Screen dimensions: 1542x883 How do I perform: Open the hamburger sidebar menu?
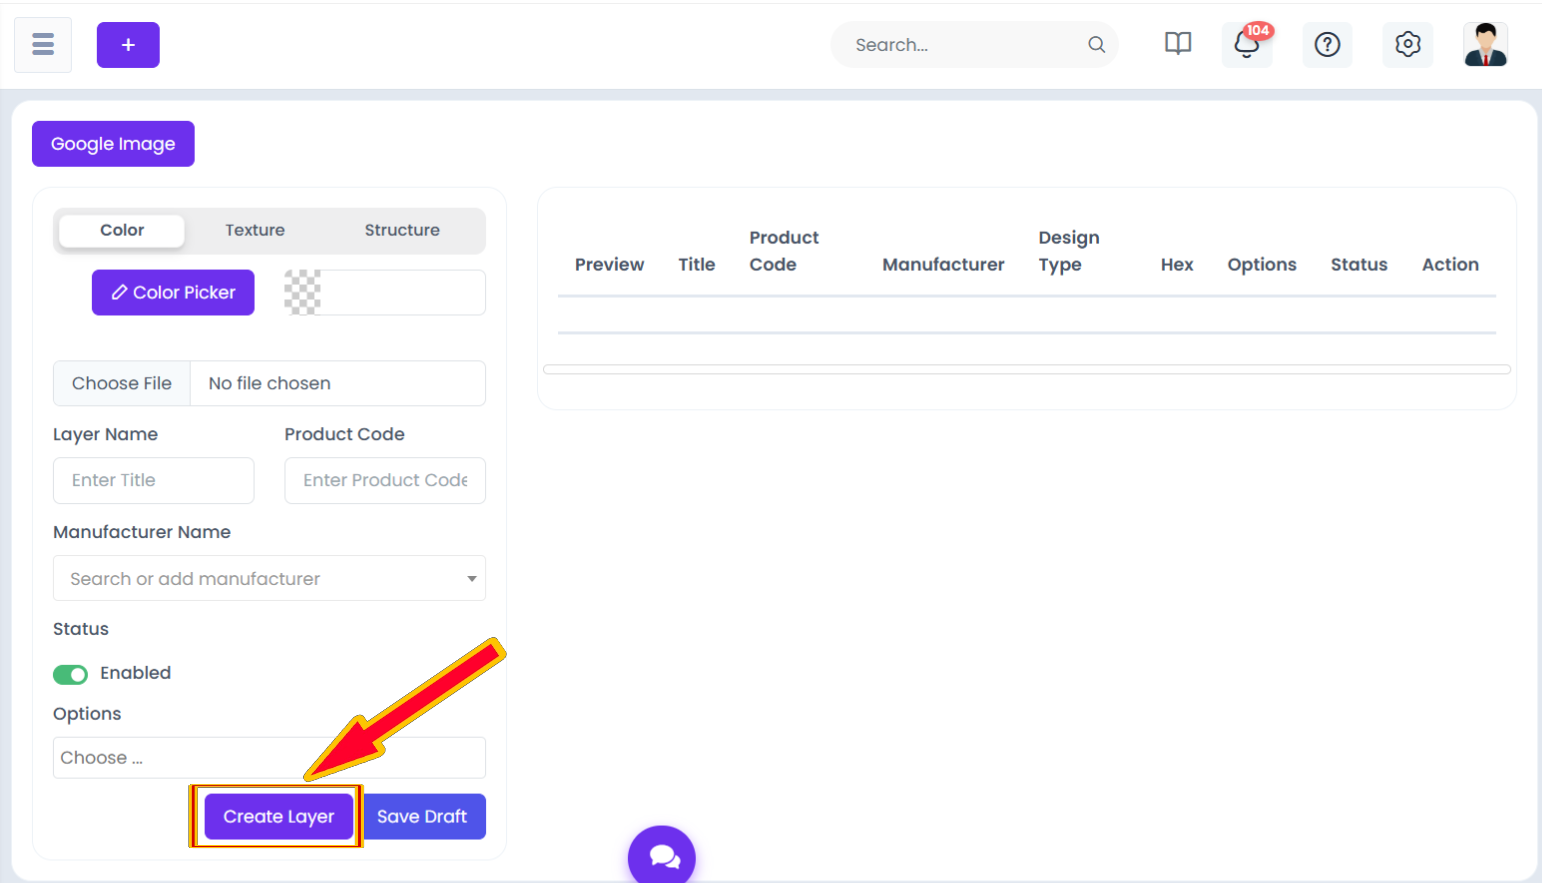(43, 45)
